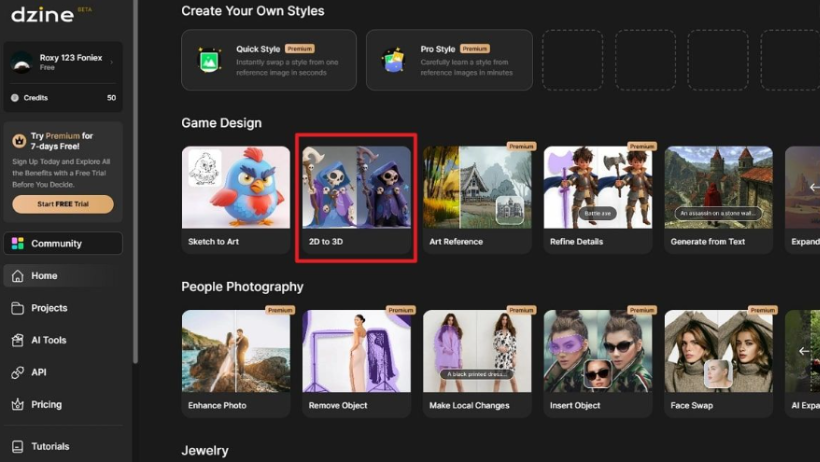This screenshot has width=820, height=462.
Task: Click the AI Tools icon
Action: [x=18, y=340]
